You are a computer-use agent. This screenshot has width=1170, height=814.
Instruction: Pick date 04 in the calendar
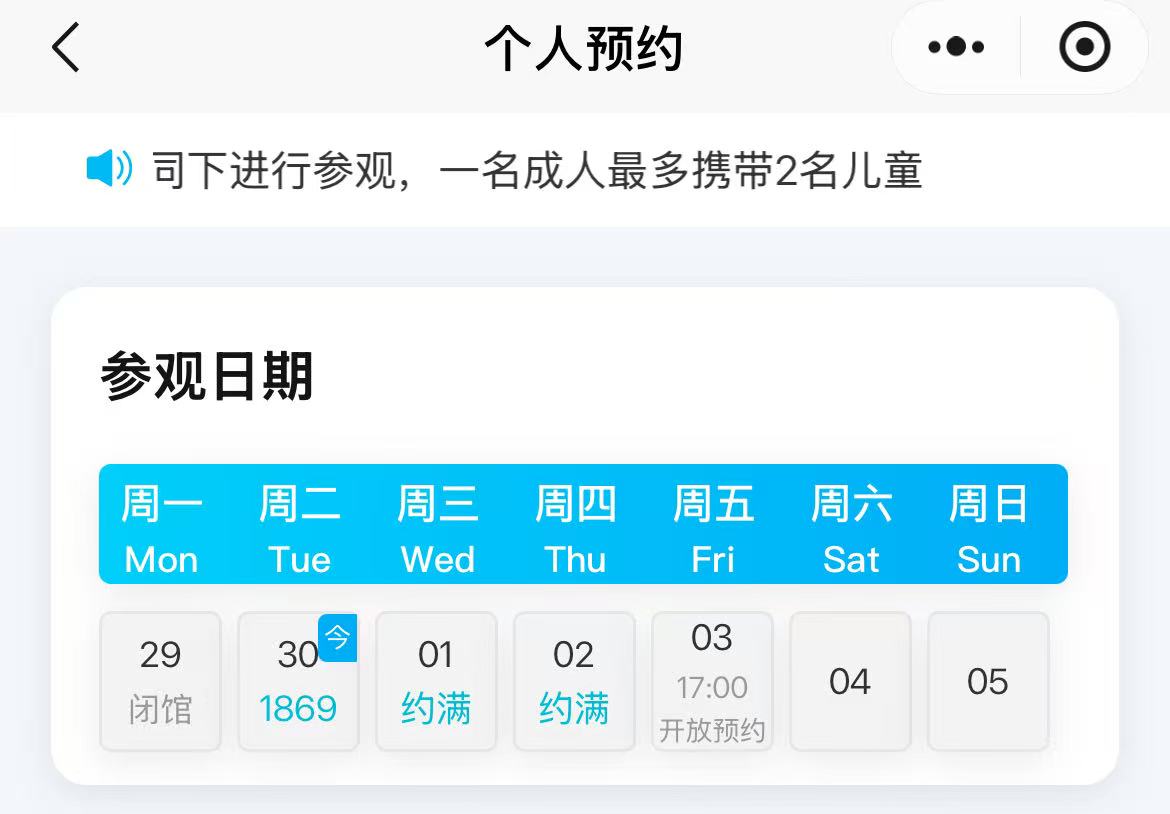(x=850, y=681)
